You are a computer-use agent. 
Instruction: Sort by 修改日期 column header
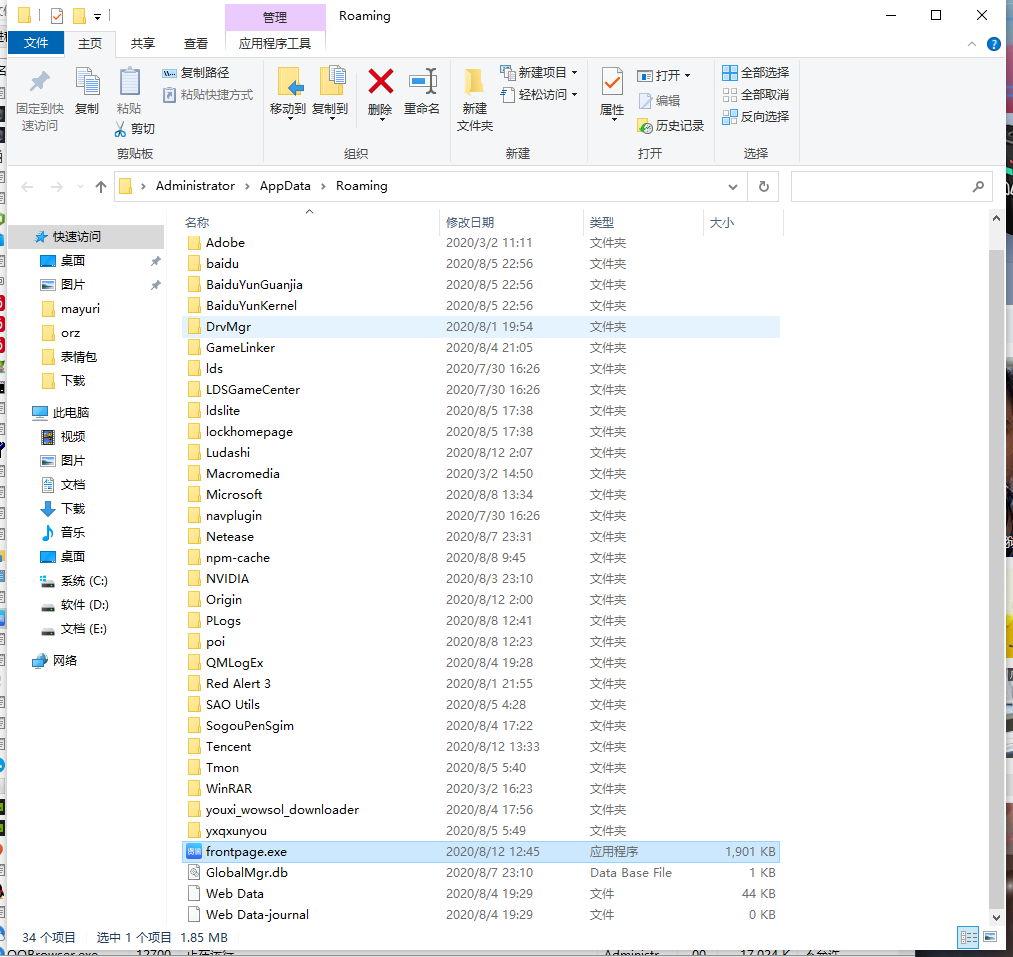pos(470,222)
